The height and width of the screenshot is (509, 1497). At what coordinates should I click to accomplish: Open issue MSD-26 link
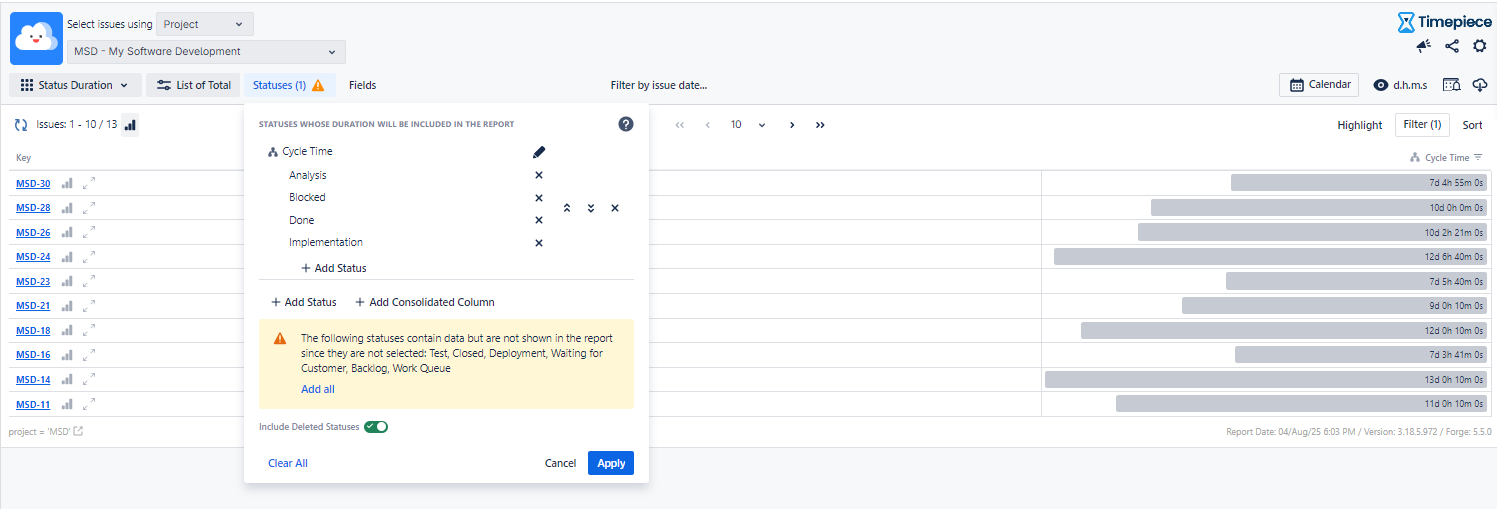click(x=33, y=232)
